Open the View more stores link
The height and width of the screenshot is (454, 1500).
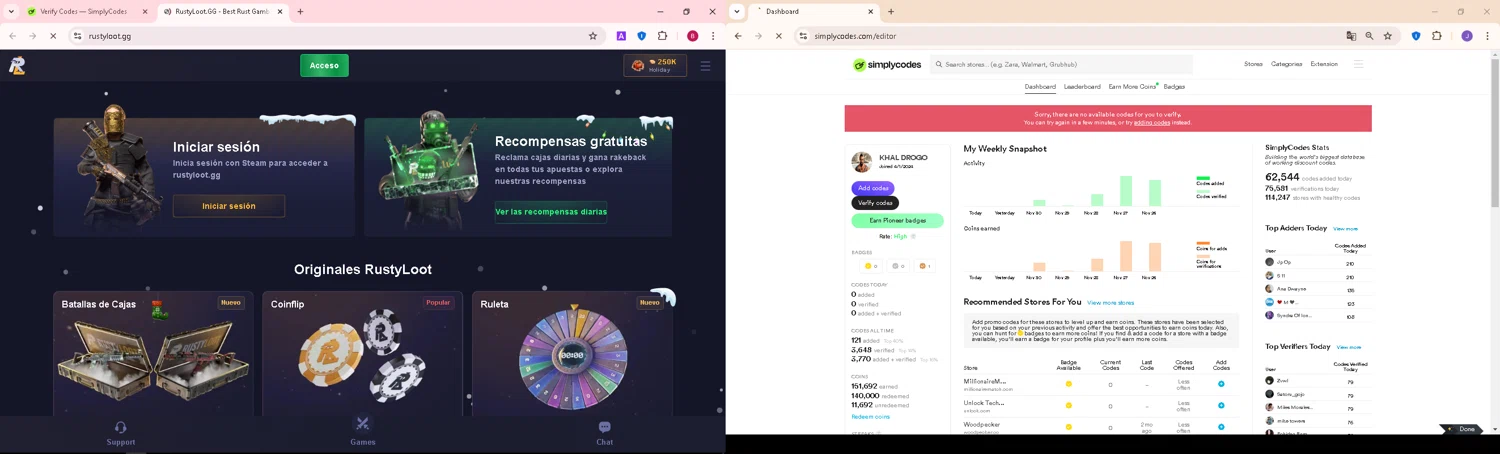click(x=1110, y=303)
